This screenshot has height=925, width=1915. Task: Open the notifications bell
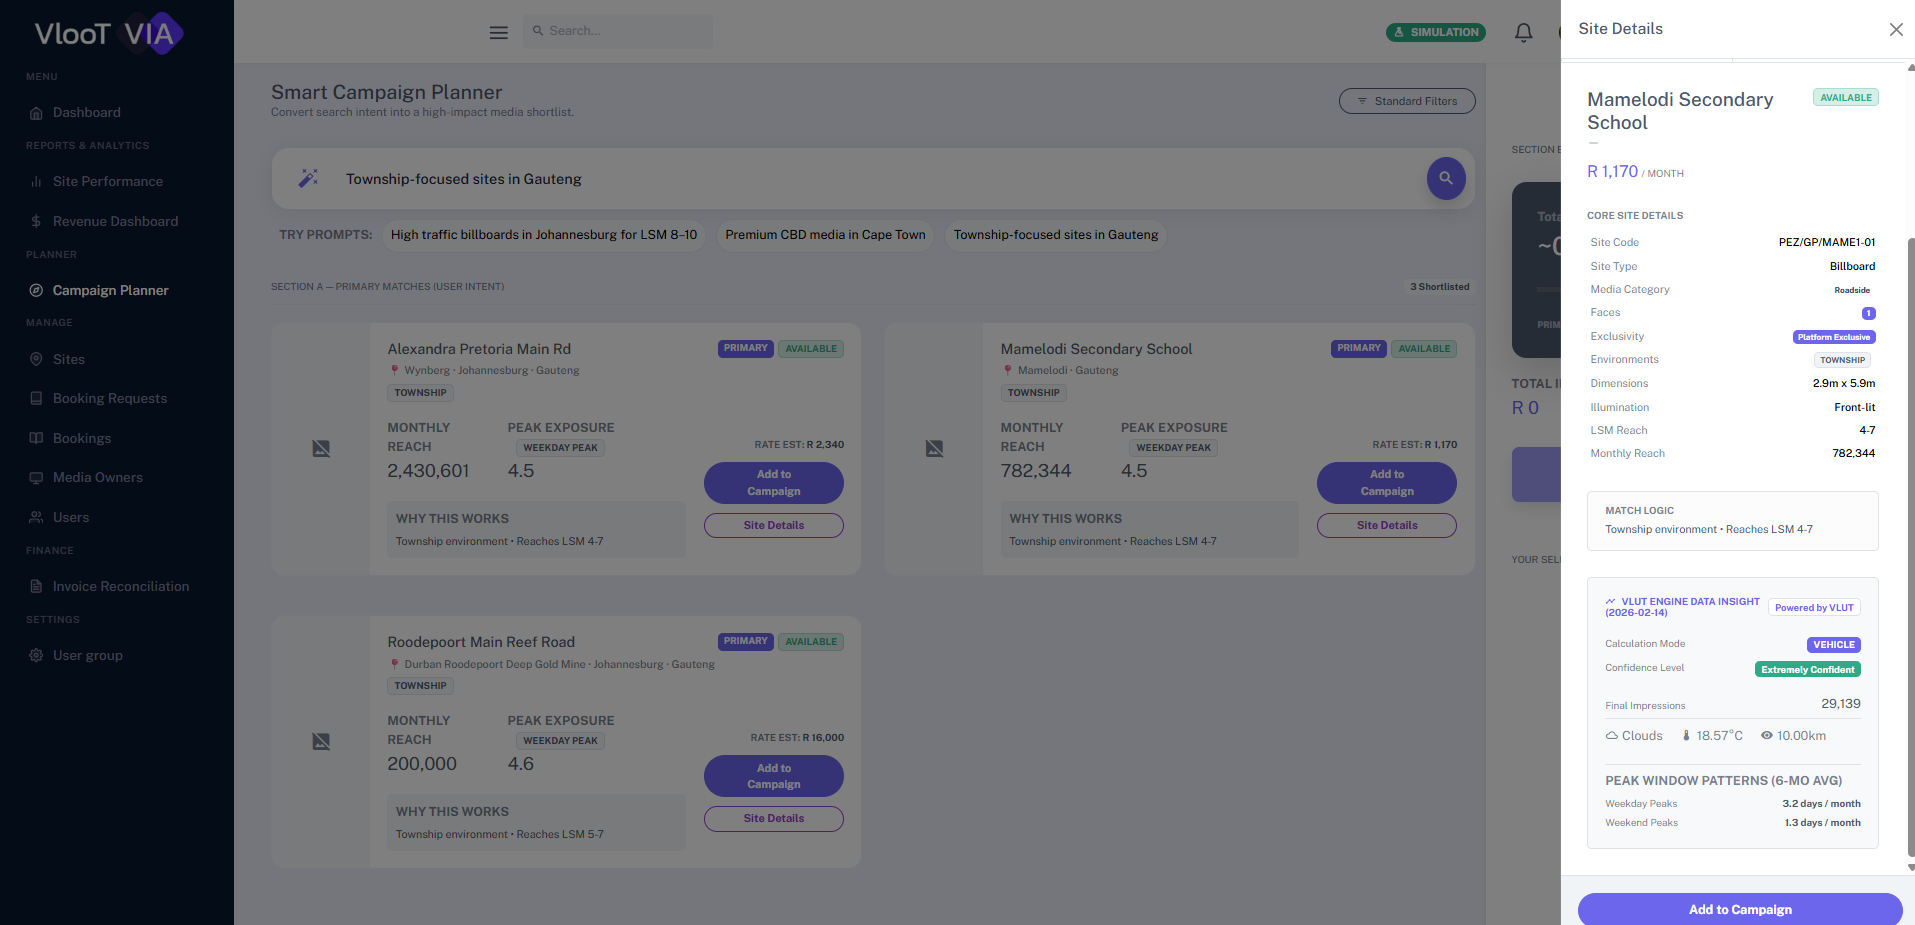[1523, 32]
